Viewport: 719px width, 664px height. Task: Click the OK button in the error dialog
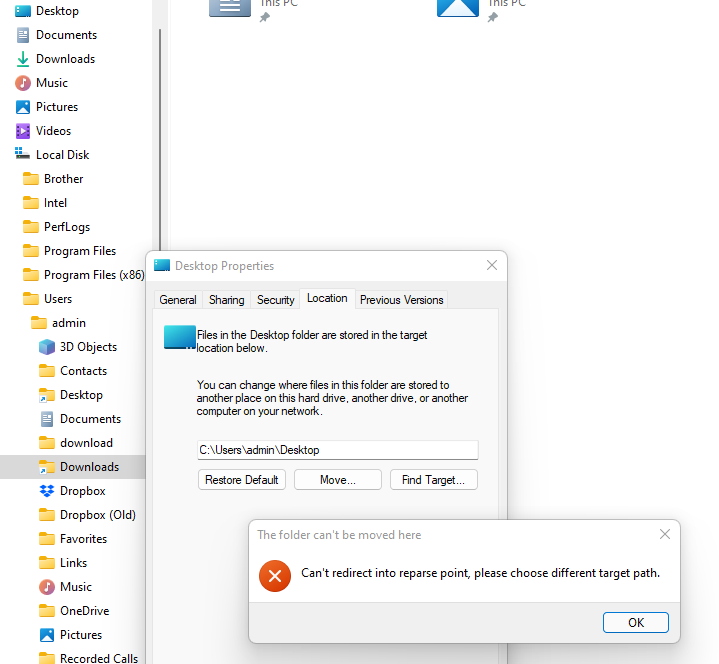[636, 622]
